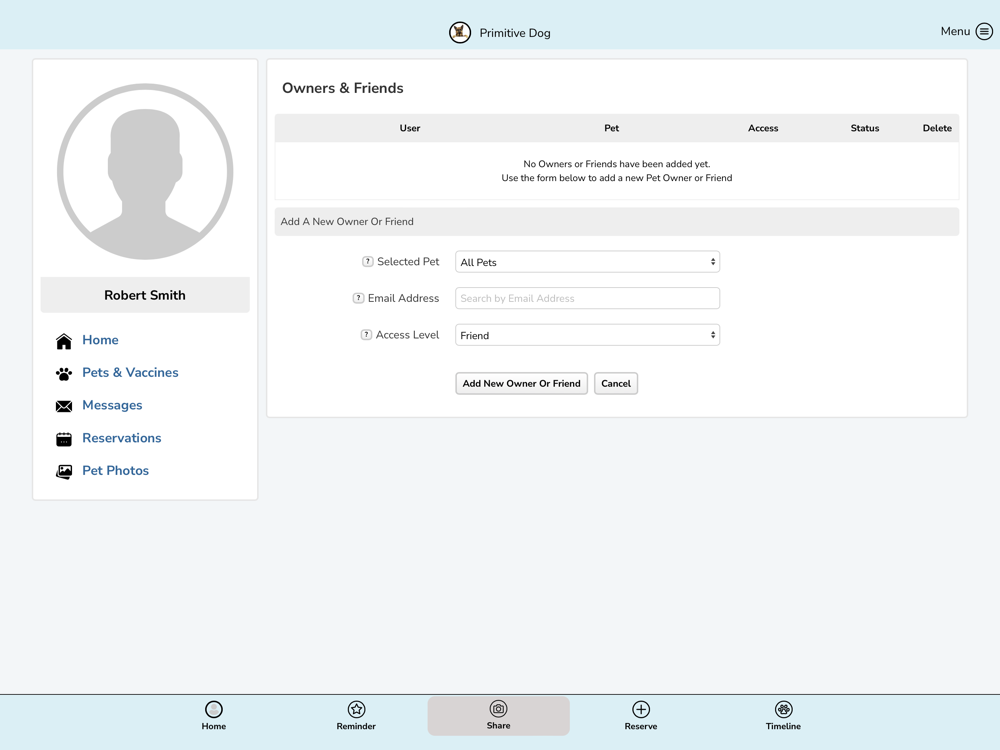Click the Search by Email Address field
The image size is (1000, 750).
click(587, 298)
